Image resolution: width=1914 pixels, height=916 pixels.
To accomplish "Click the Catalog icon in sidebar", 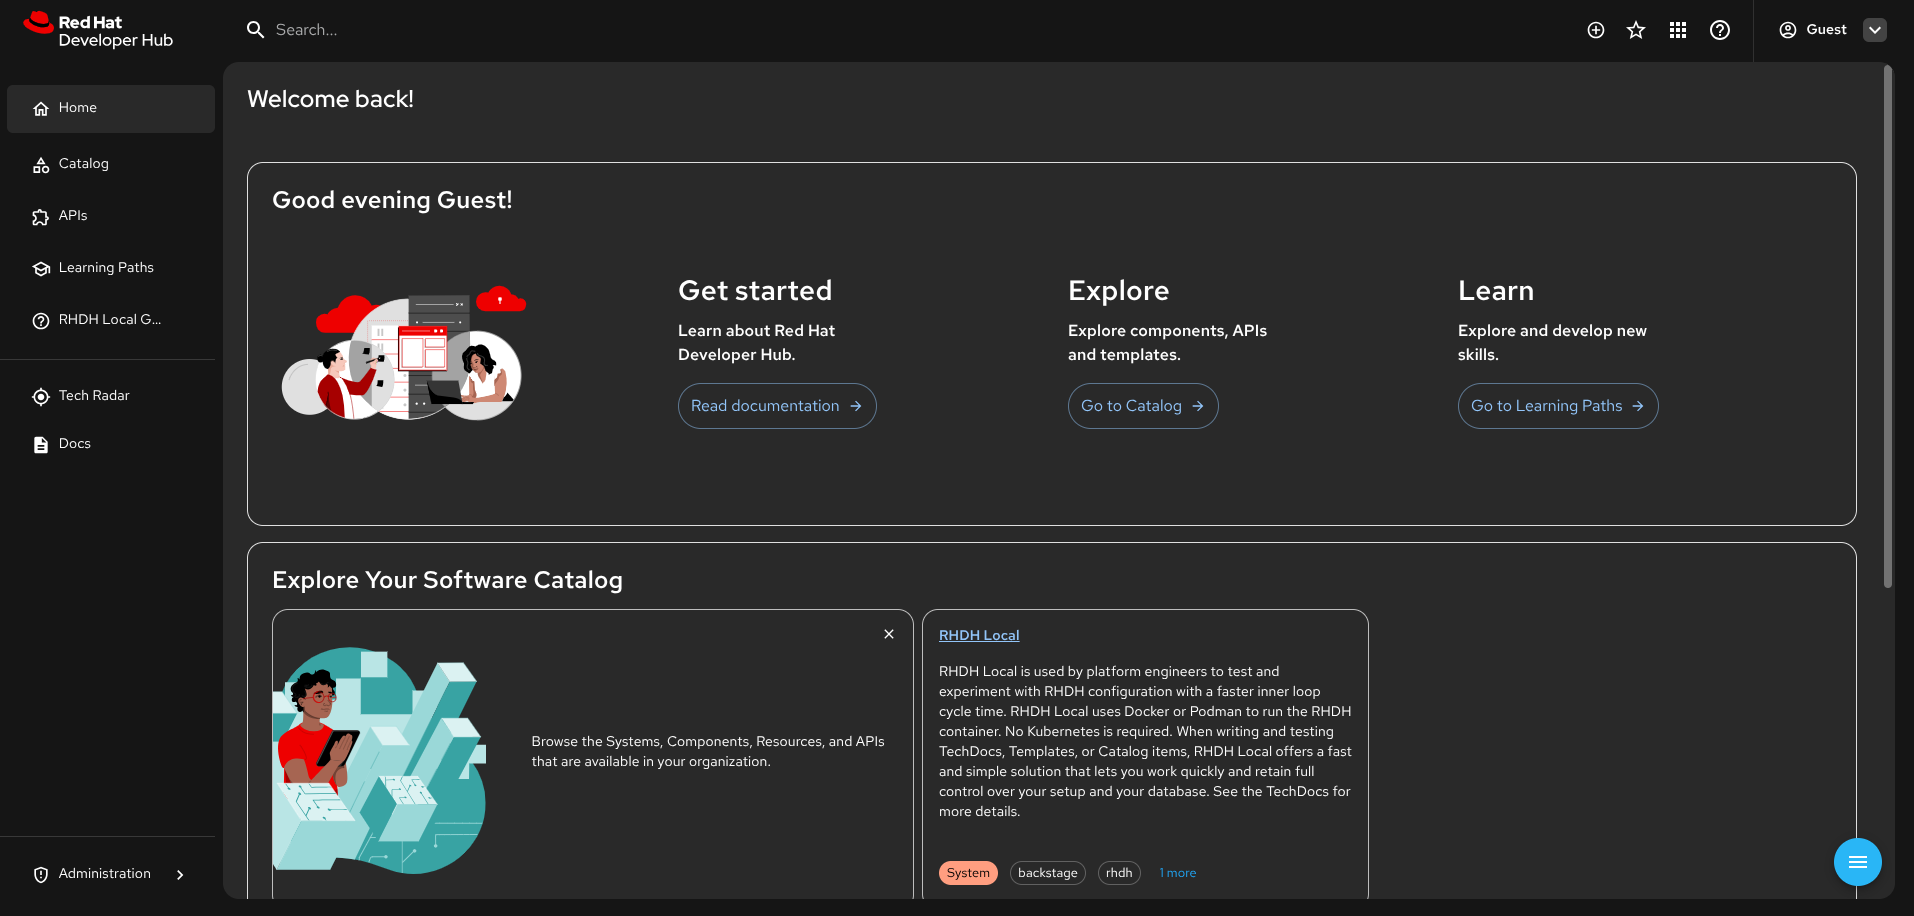I will (41, 165).
